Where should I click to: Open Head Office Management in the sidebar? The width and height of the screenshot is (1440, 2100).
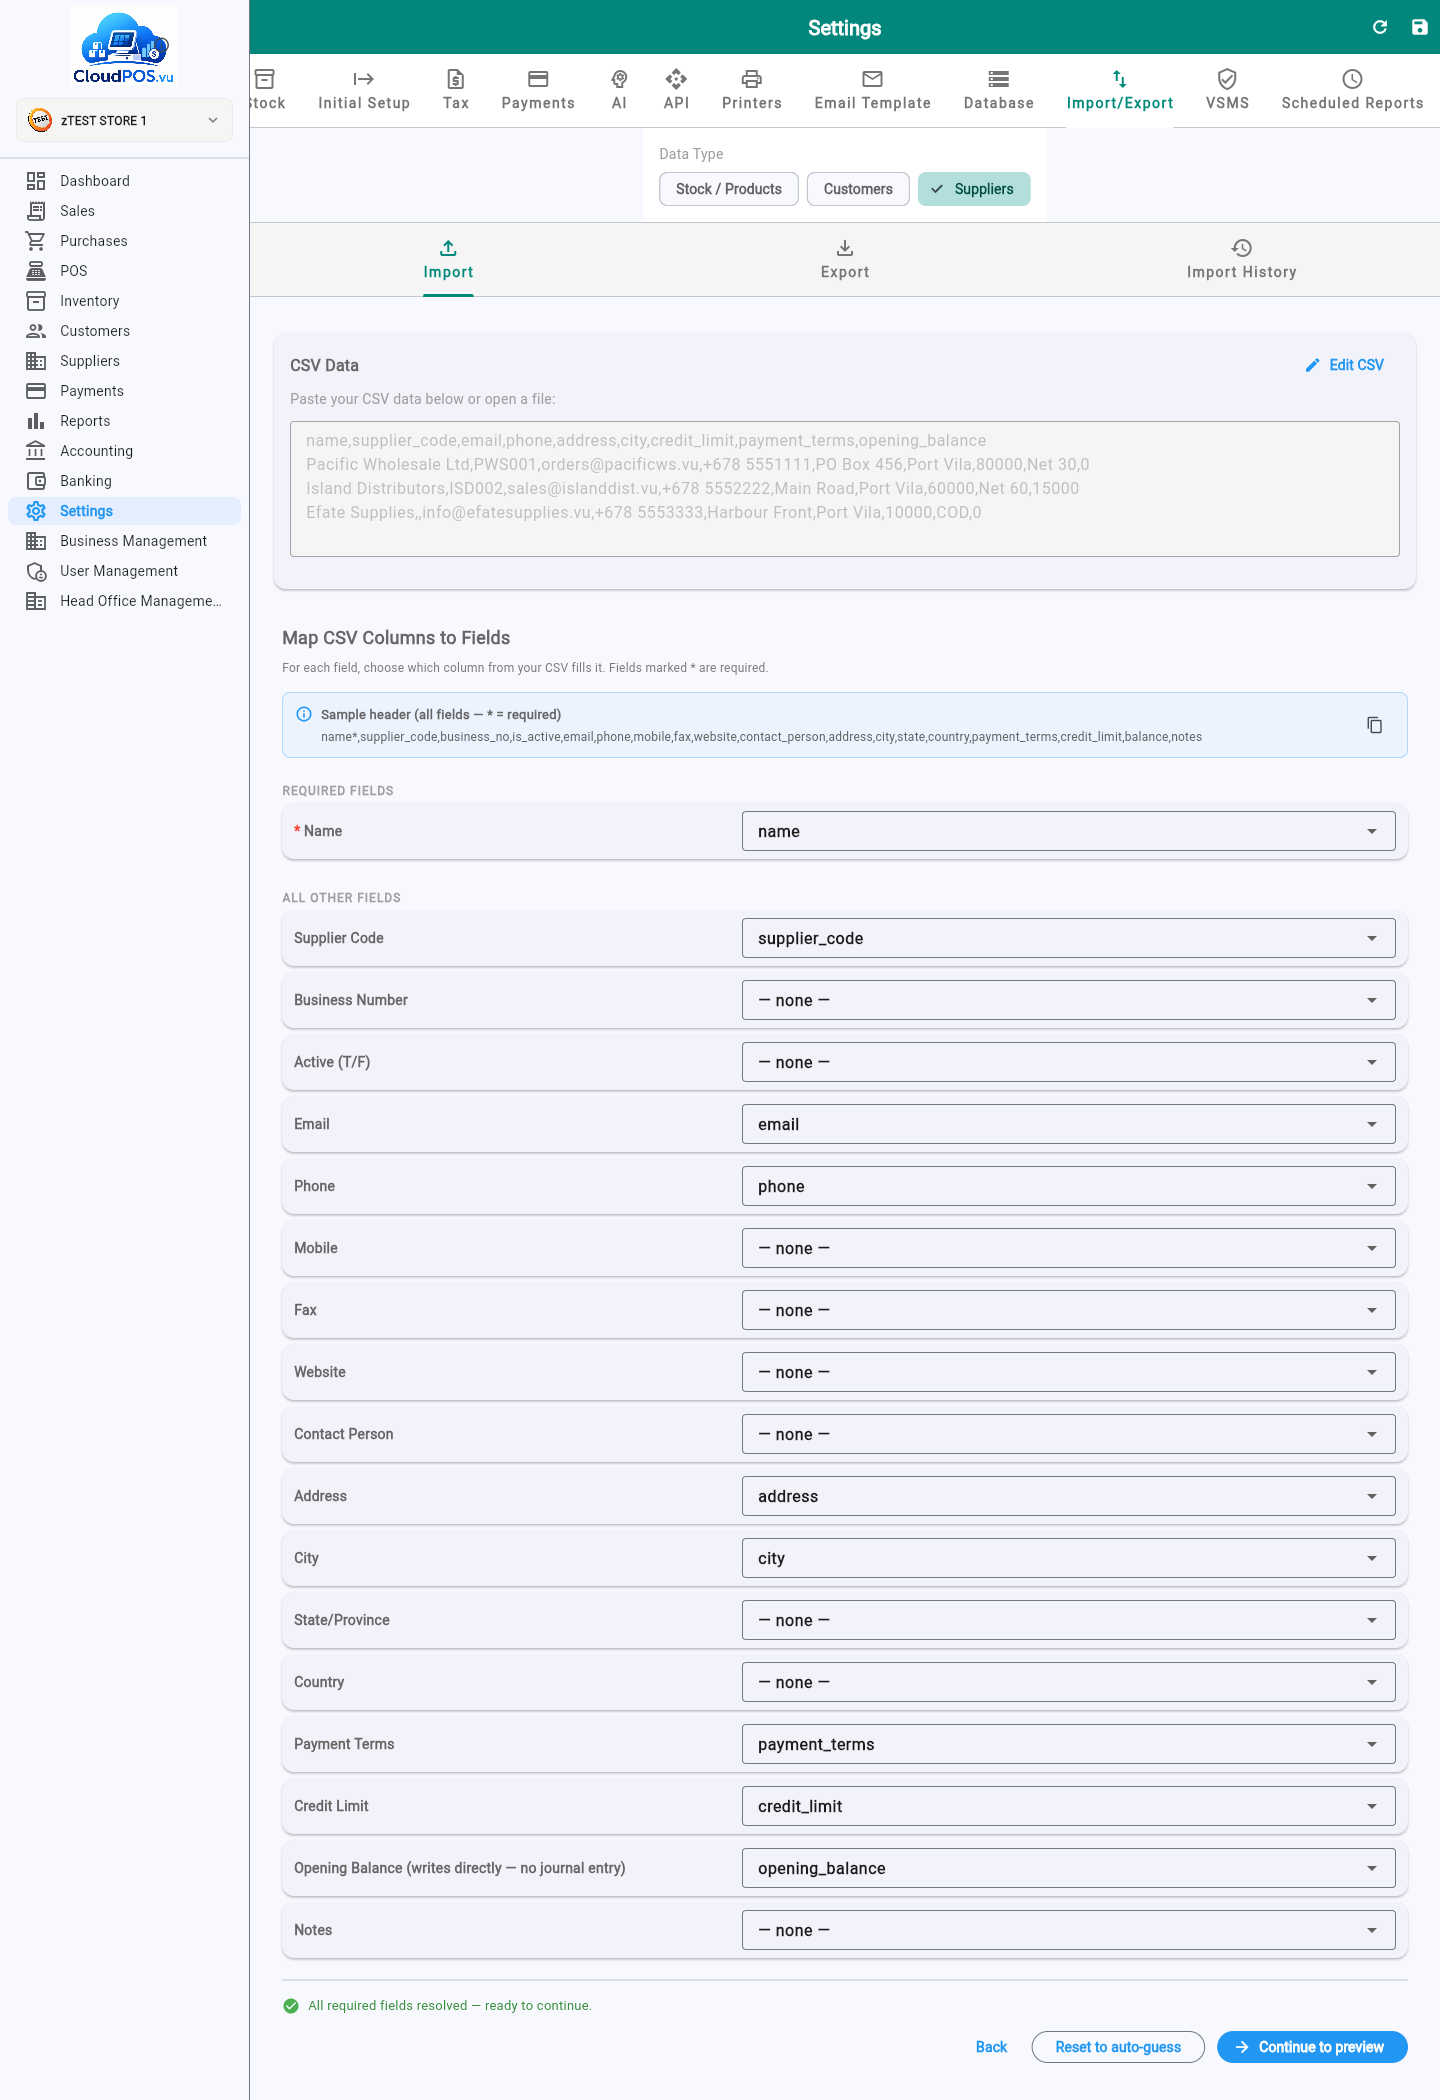(124, 601)
